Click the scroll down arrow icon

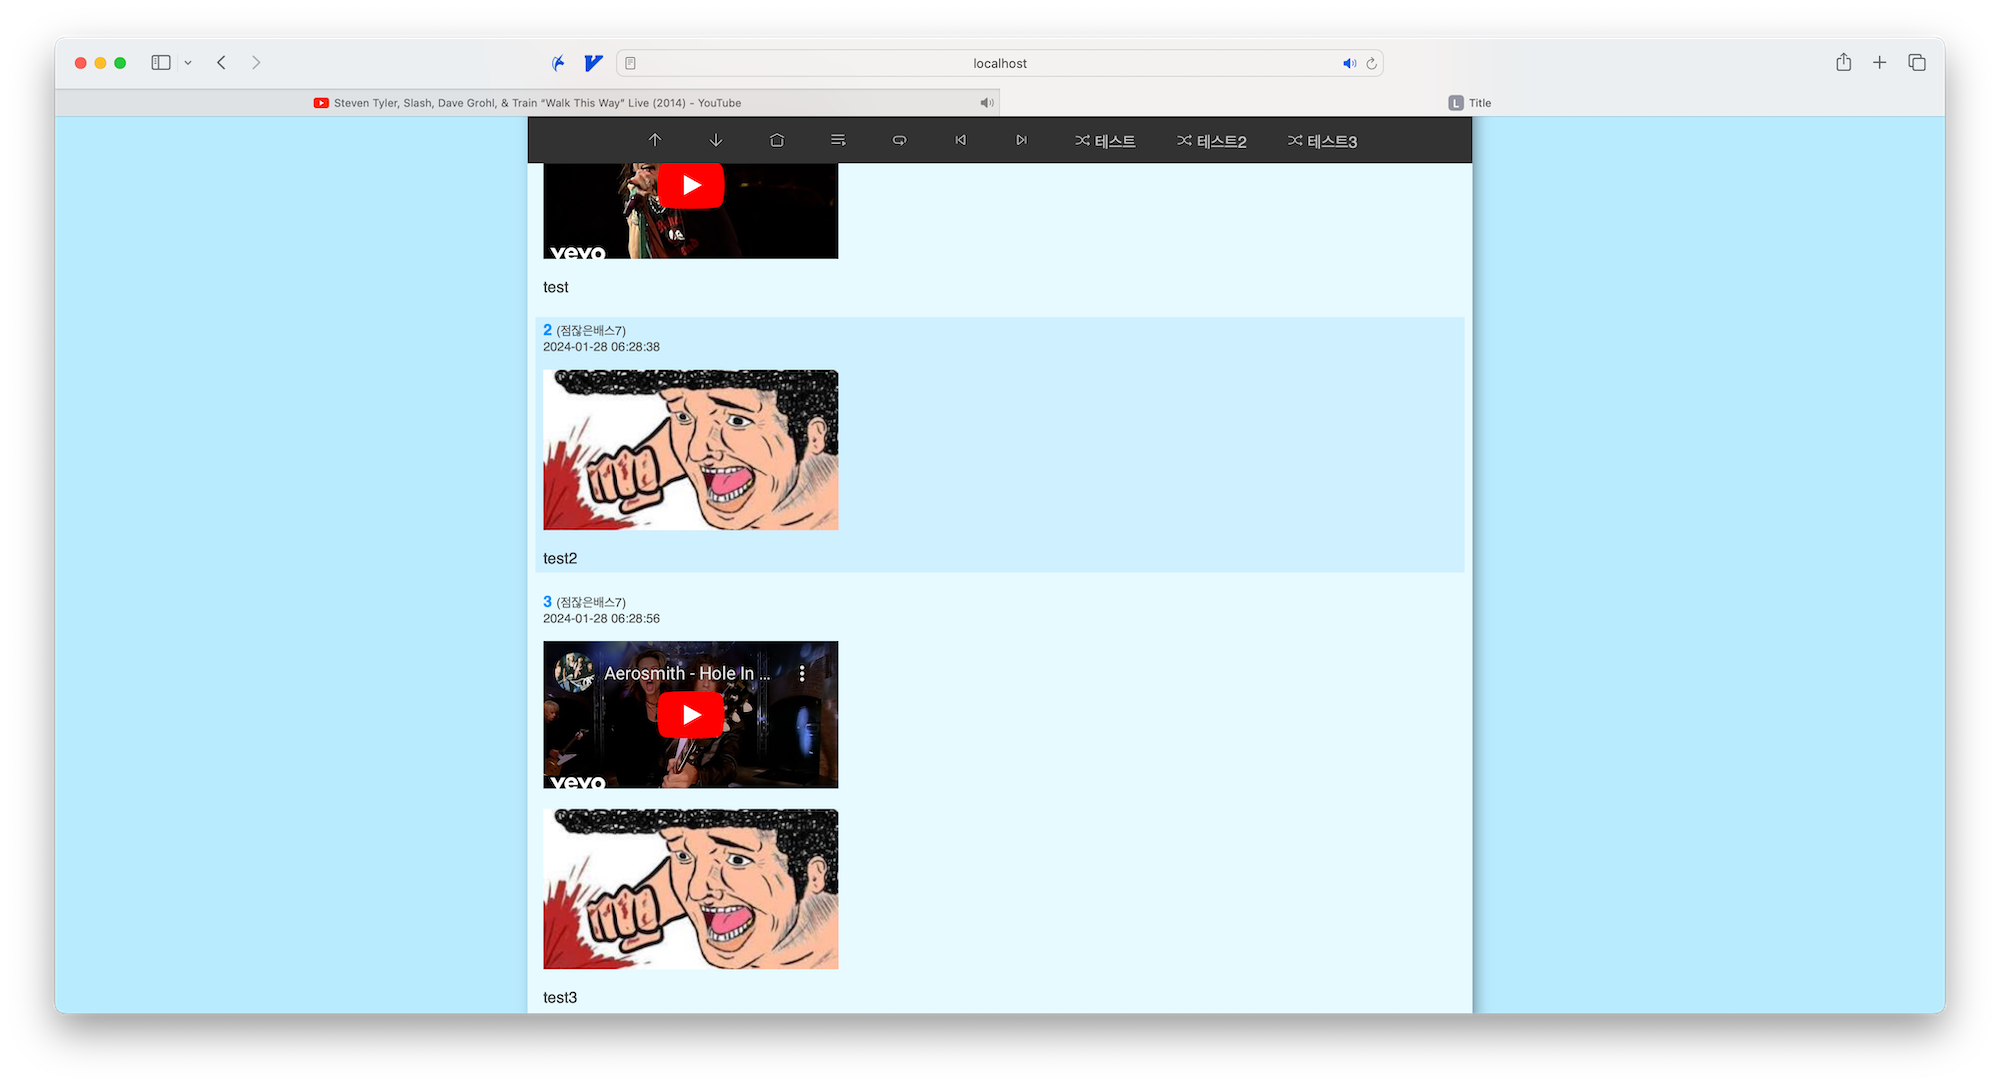pos(716,140)
